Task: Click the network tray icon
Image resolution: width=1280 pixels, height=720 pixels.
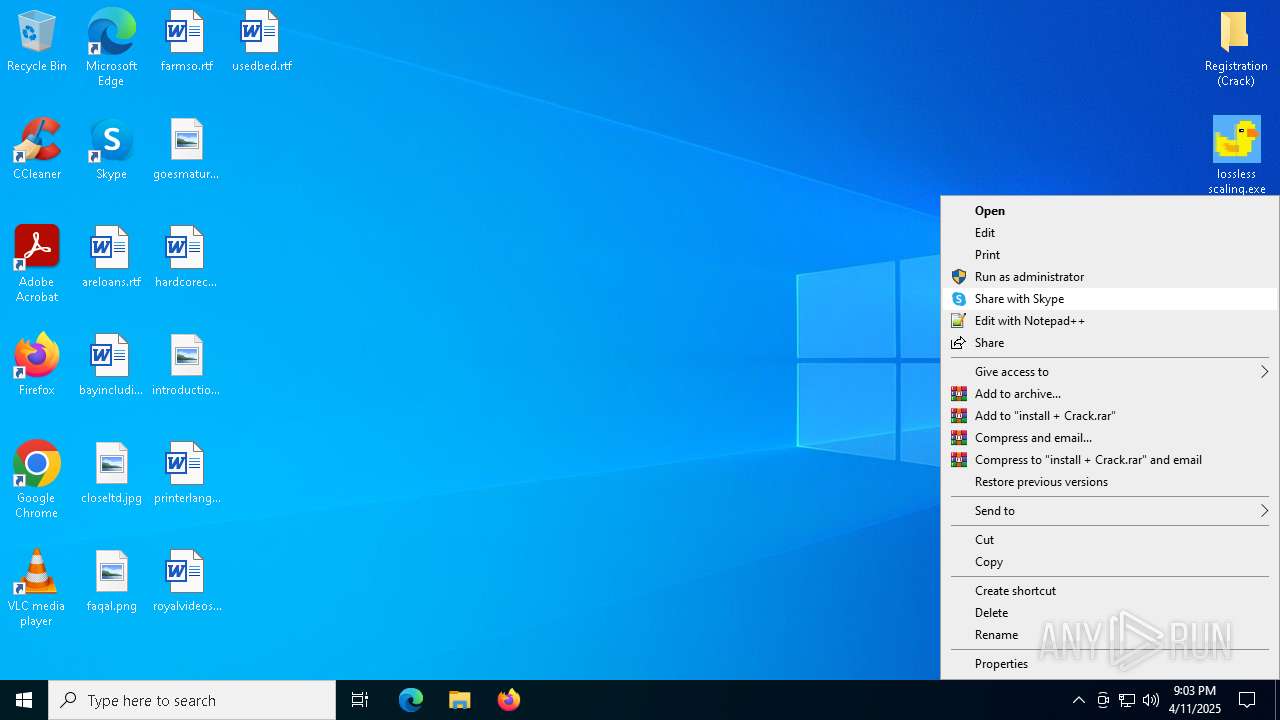Action: pyautogui.click(x=1127, y=700)
